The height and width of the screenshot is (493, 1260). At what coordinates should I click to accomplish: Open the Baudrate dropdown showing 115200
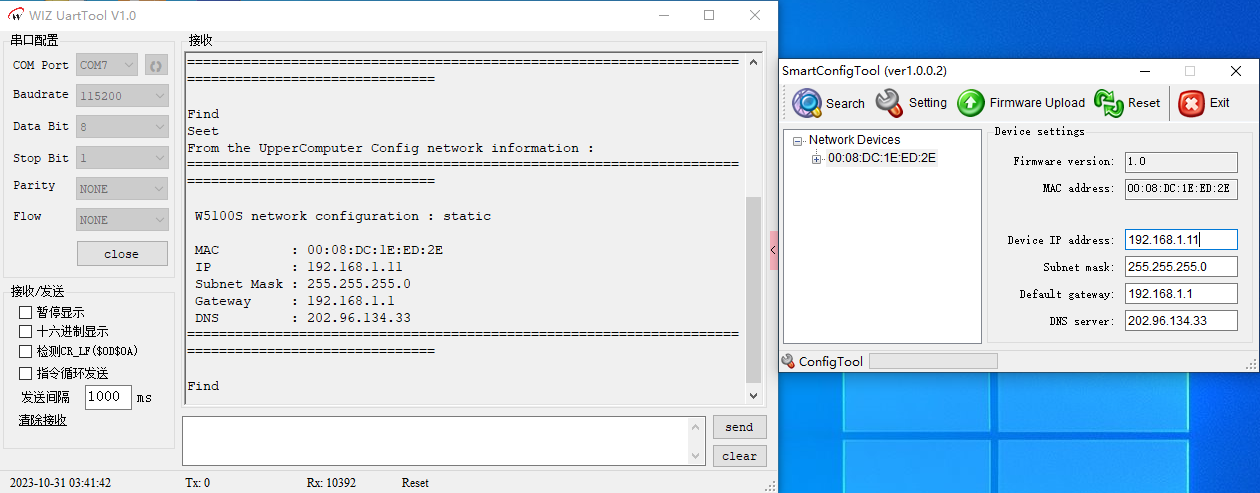(x=123, y=96)
